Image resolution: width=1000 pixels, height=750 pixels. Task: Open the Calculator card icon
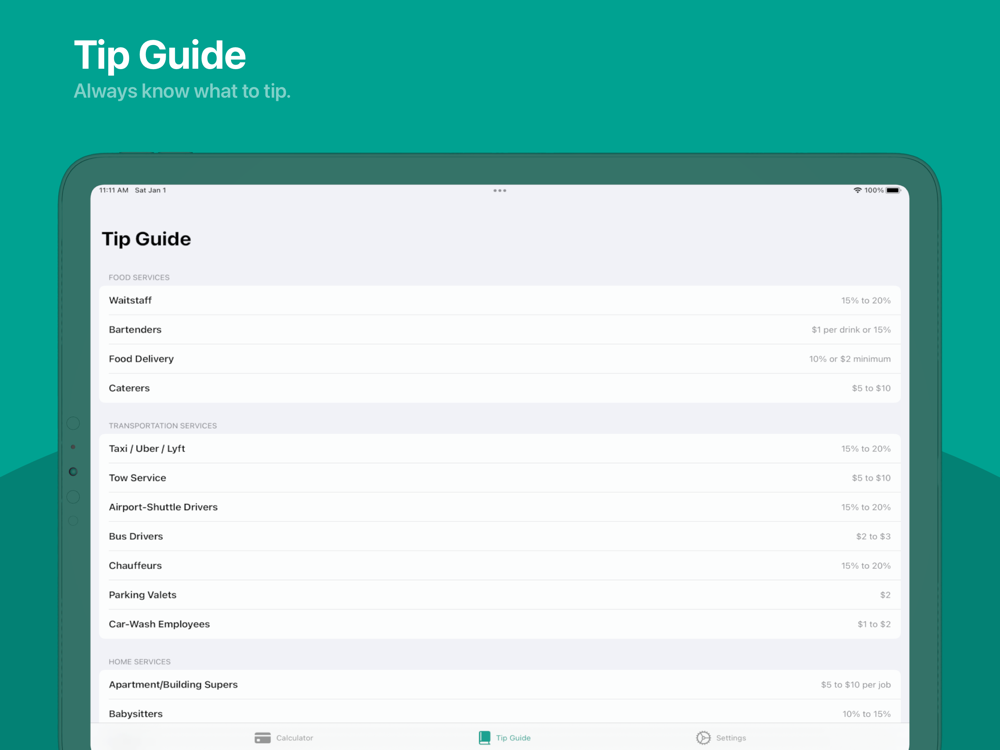point(262,738)
